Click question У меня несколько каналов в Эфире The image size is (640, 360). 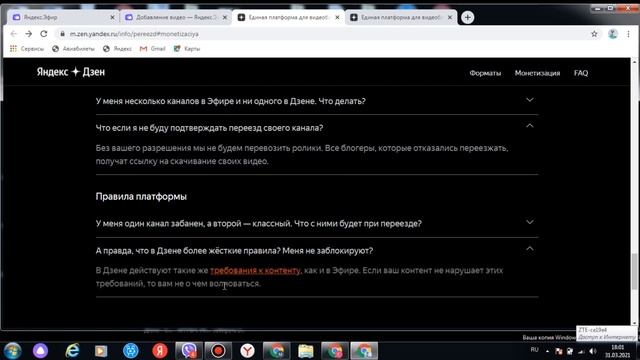point(231,101)
